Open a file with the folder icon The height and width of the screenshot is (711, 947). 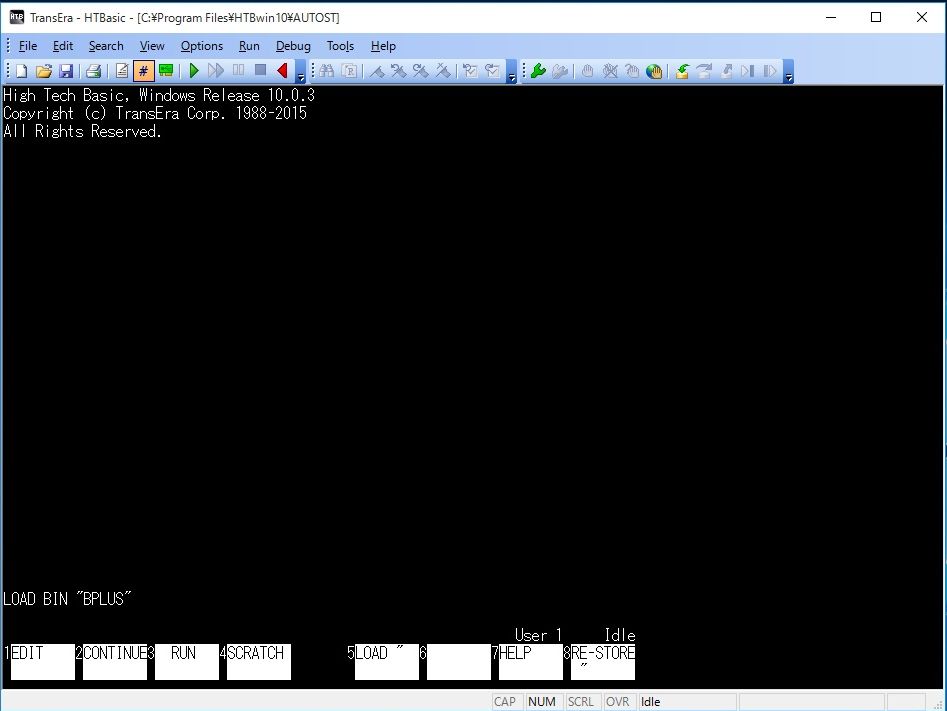pyautogui.click(x=43, y=71)
